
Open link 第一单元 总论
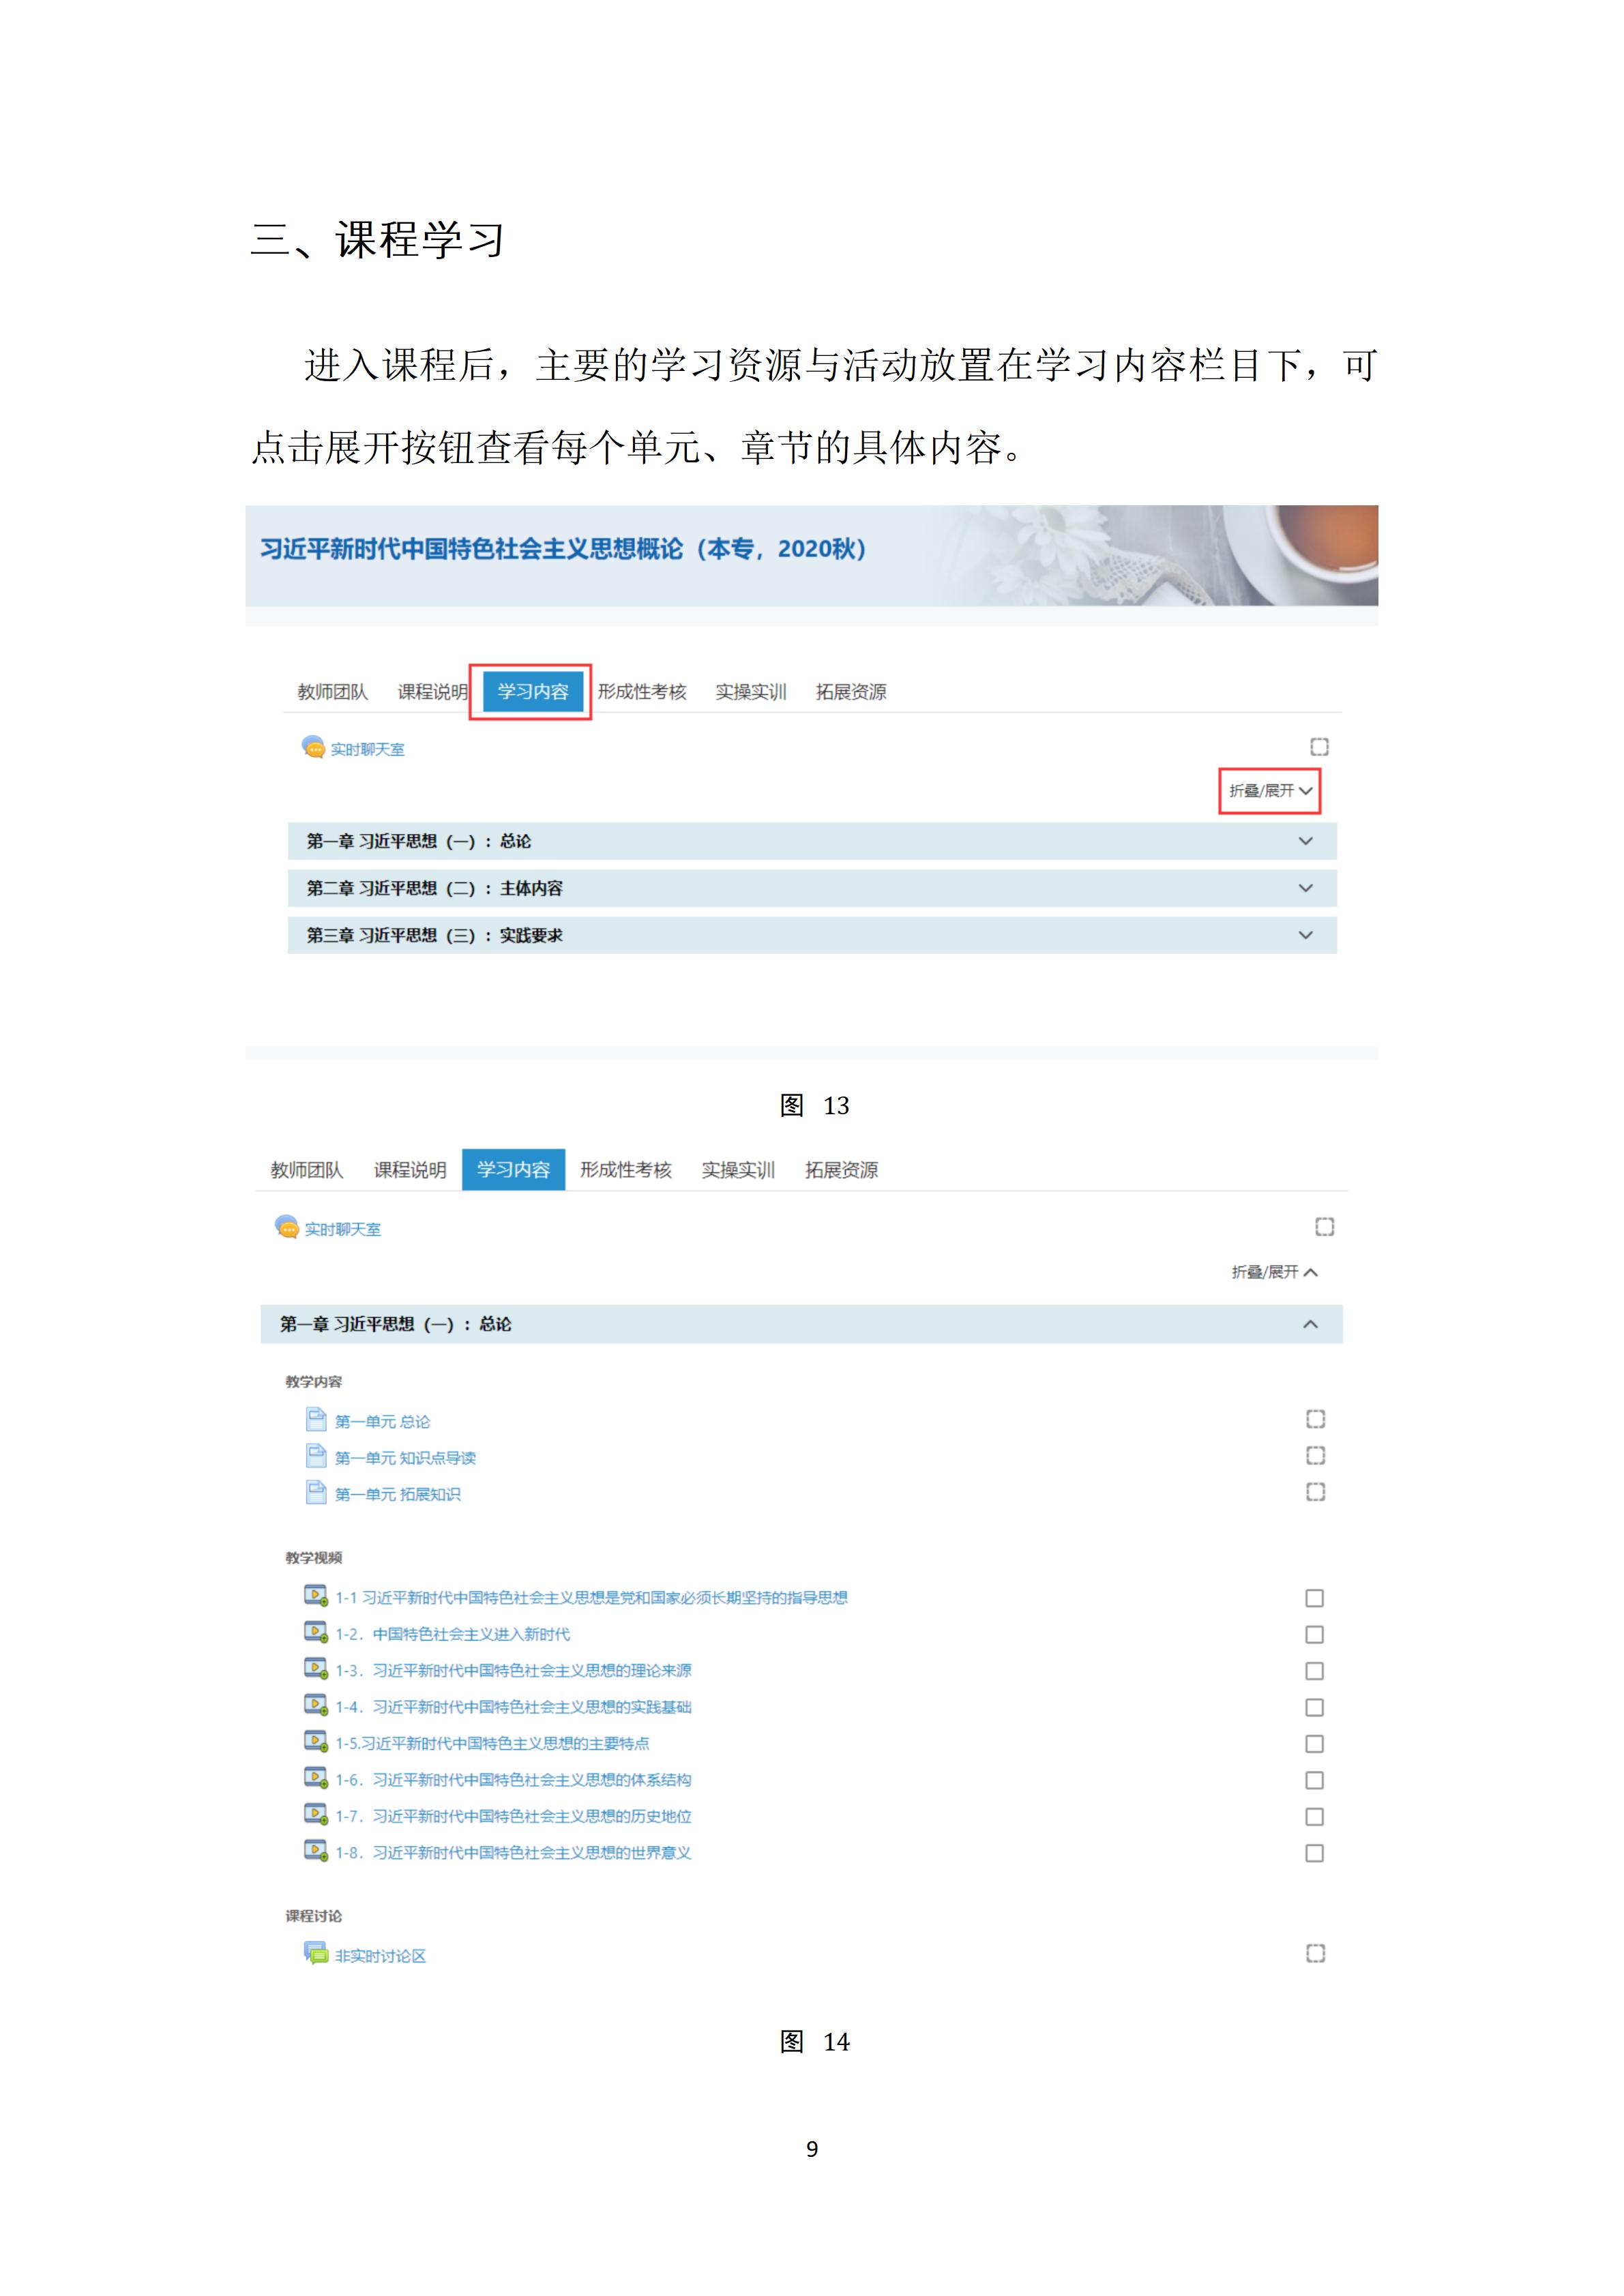[382, 1422]
